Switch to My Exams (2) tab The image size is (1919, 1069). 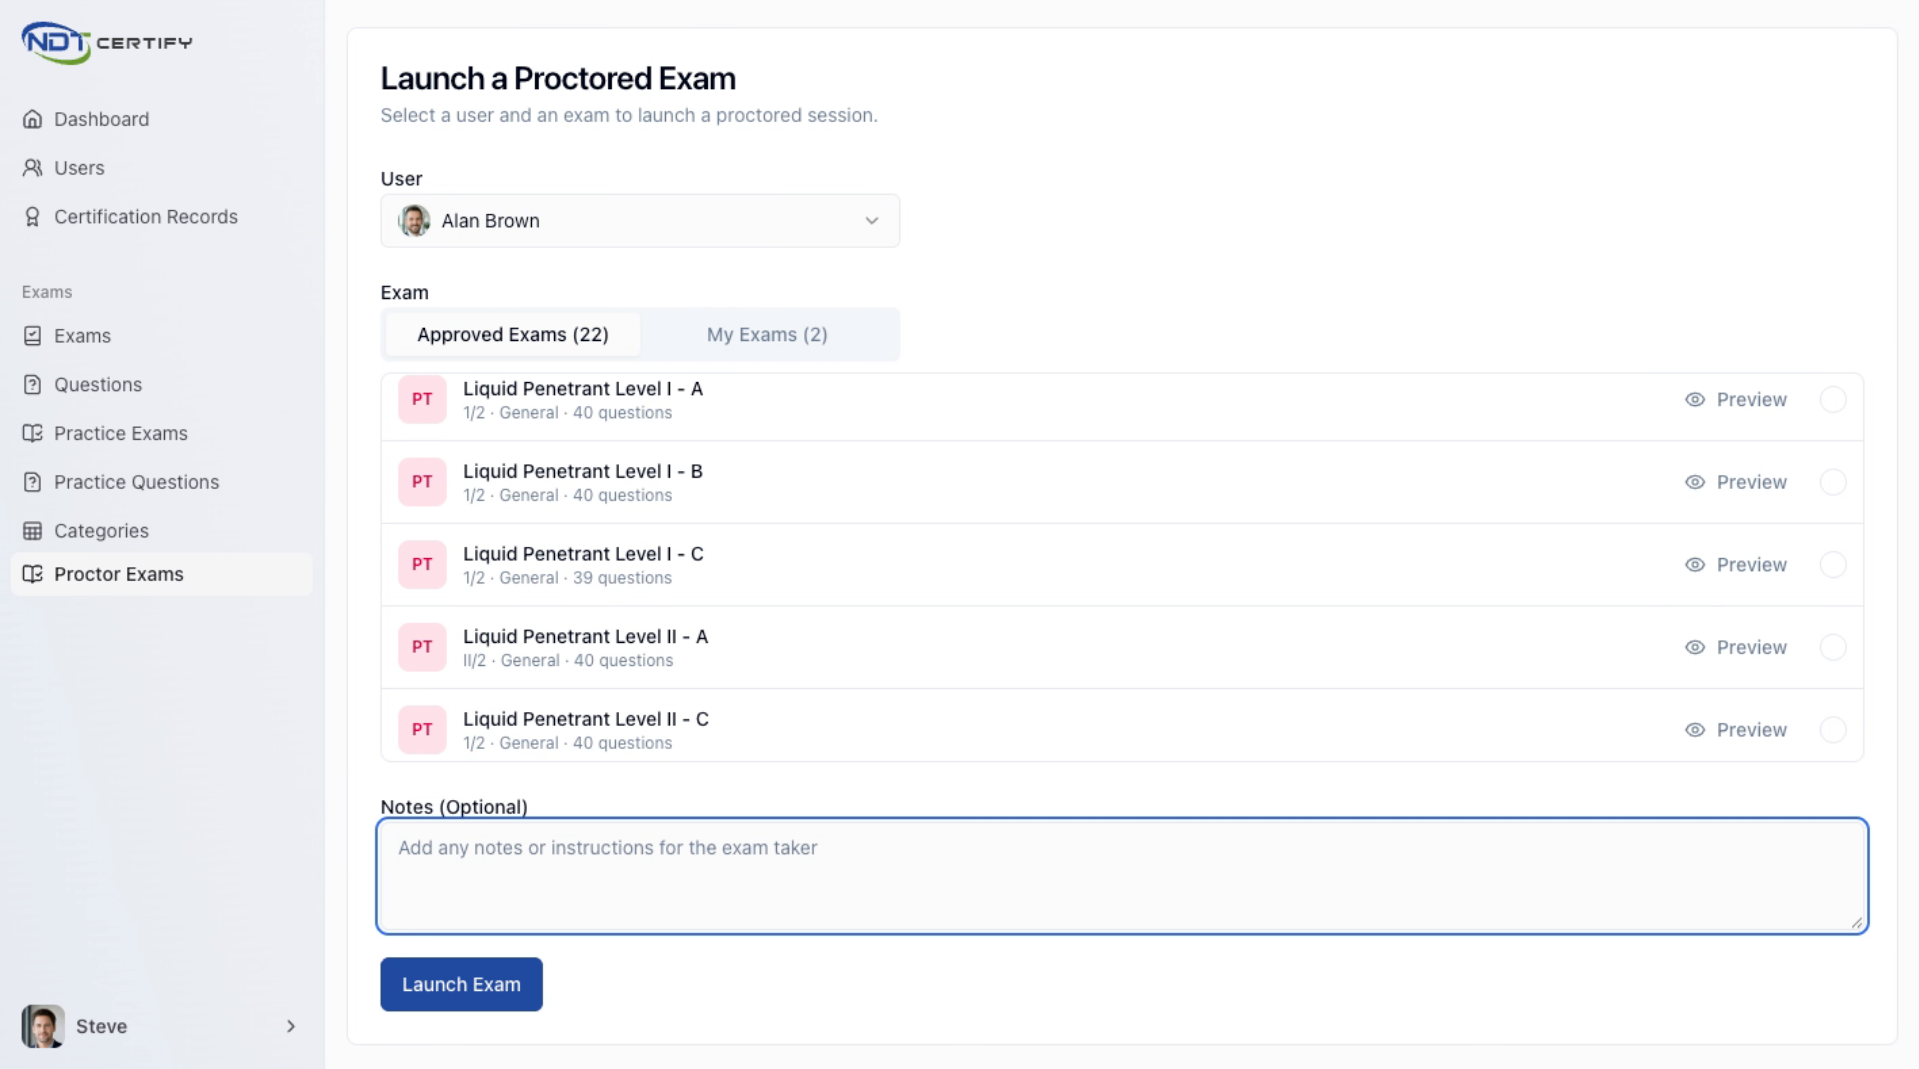767,335
